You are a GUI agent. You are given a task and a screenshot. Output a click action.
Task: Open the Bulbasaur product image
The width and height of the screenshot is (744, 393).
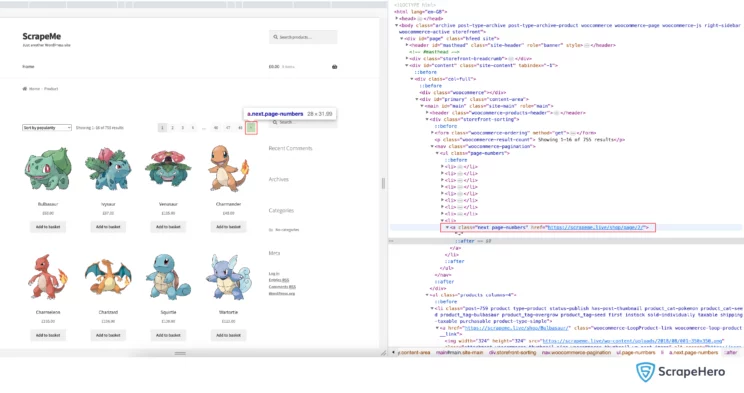(x=48, y=169)
